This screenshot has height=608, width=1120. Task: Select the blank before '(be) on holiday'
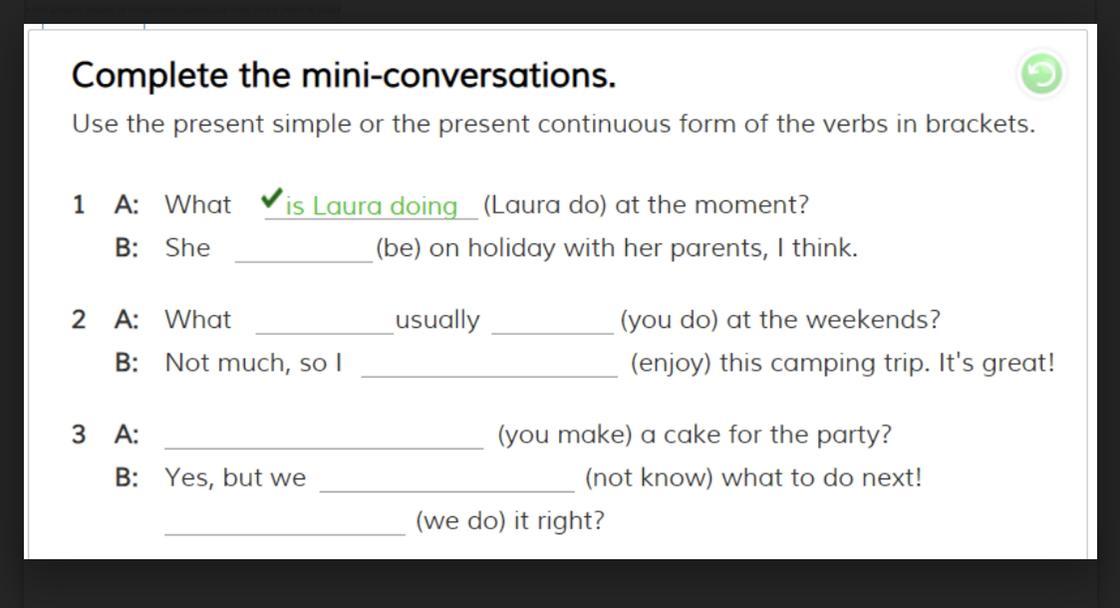click(304, 248)
